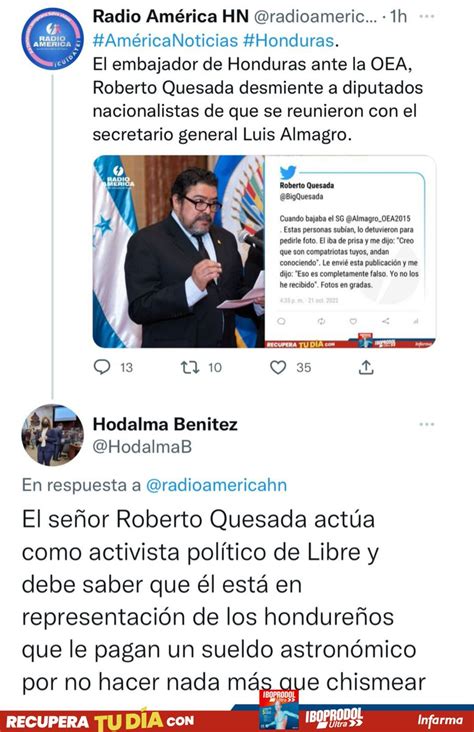Image resolution: width=474 pixels, height=732 pixels.
Task: Open the #AméricaNoticias hashtag
Action: (165, 41)
